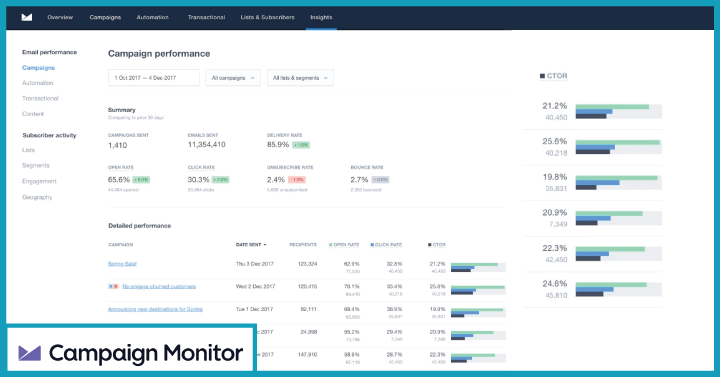
Task: Select Transactional in the left sidebar
Action: pos(40,98)
